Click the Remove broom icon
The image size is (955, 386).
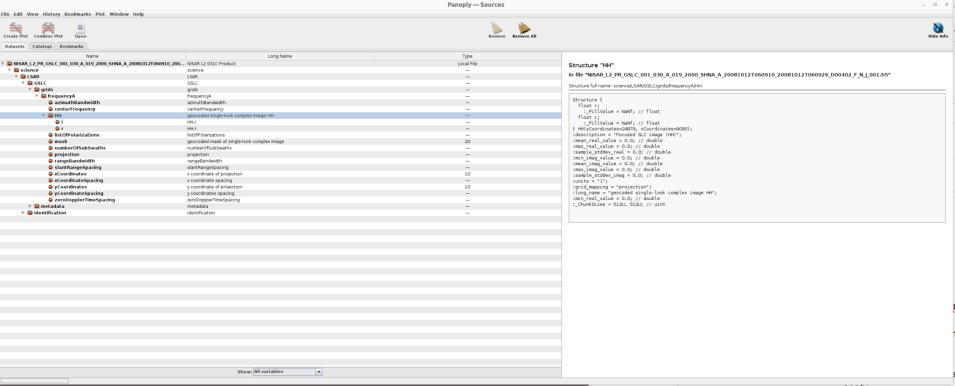pos(496,27)
